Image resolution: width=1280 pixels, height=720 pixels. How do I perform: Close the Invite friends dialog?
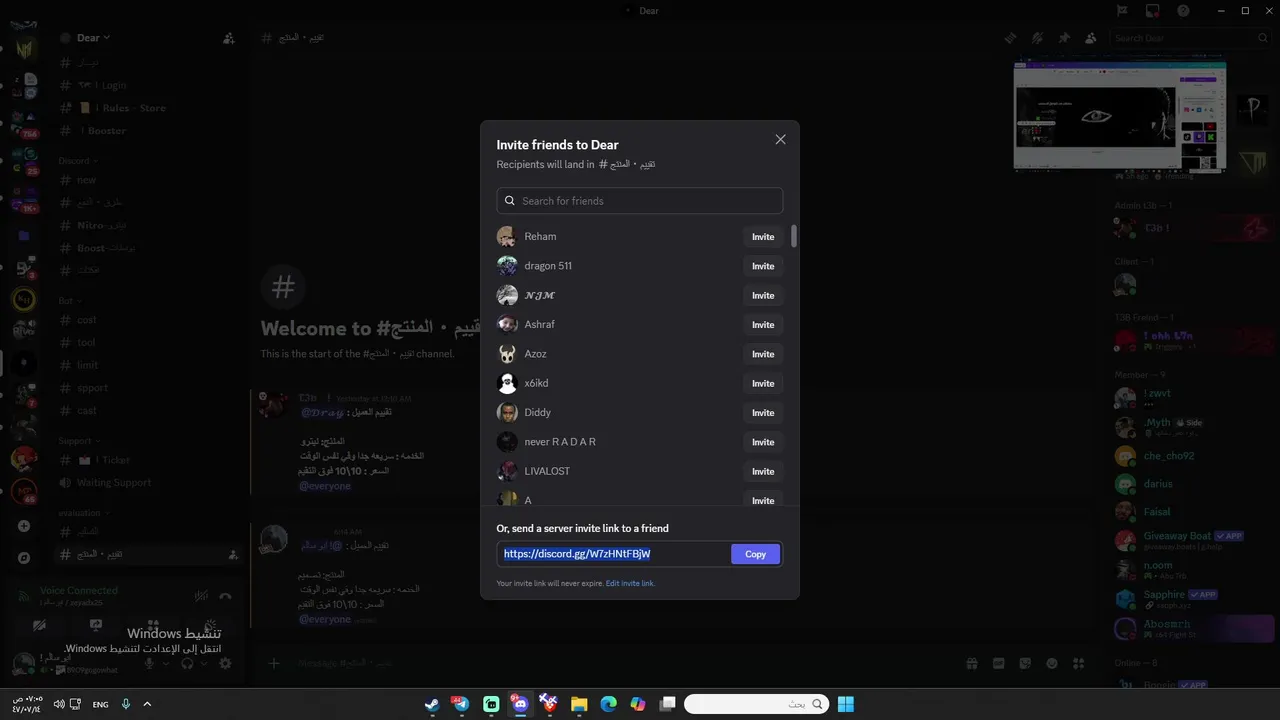click(x=781, y=140)
